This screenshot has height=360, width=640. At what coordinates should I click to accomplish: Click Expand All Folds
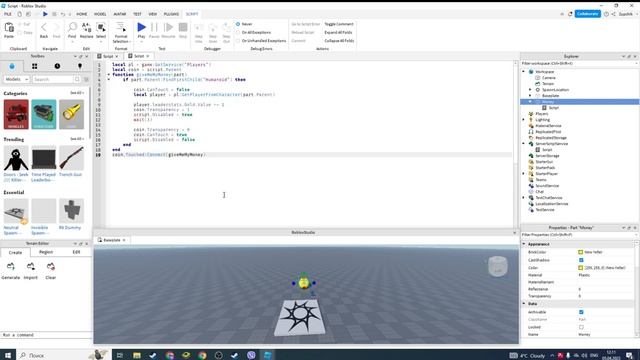[338, 32]
